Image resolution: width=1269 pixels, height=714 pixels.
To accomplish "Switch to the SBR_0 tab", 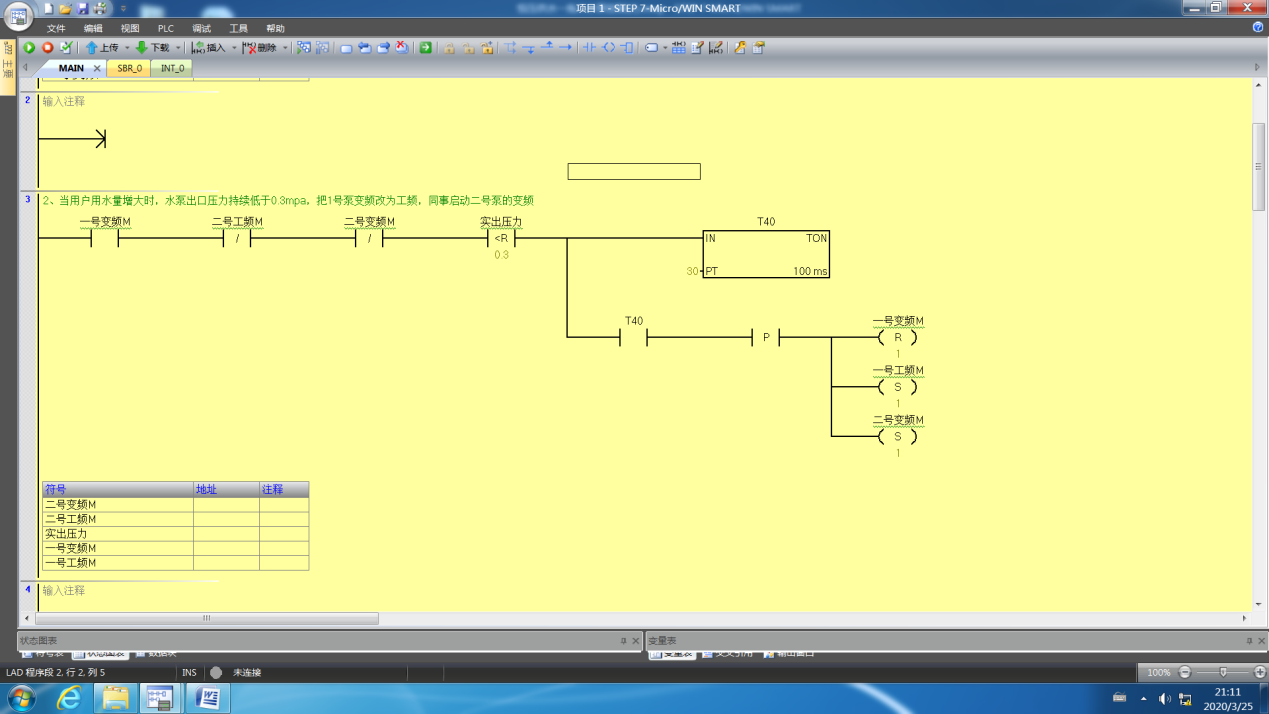I will pyautogui.click(x=129, y=68).
